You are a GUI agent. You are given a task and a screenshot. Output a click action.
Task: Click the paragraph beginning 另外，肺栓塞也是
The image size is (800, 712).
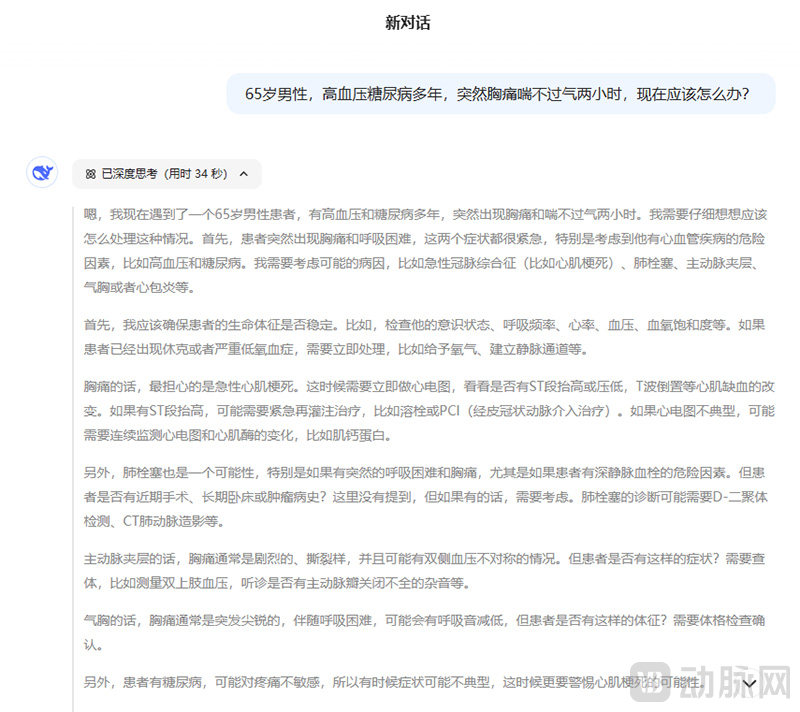(x=426, y=497)
